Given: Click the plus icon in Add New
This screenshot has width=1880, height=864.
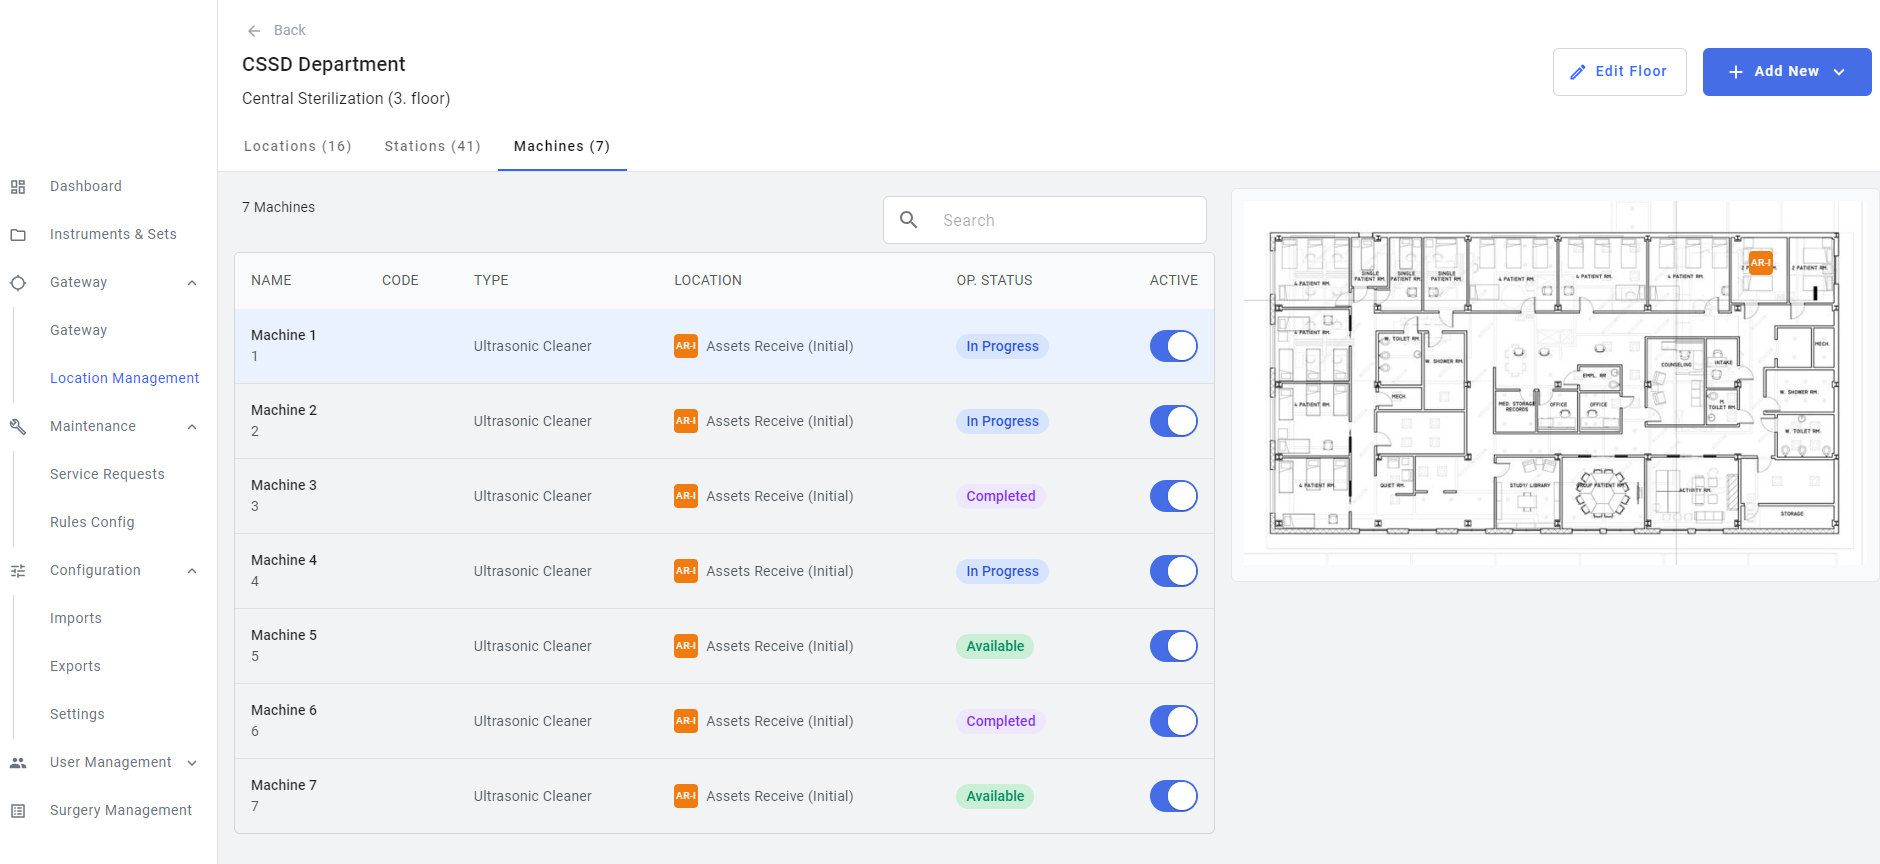Looking at the screenshot, I should click(1736, 72).
